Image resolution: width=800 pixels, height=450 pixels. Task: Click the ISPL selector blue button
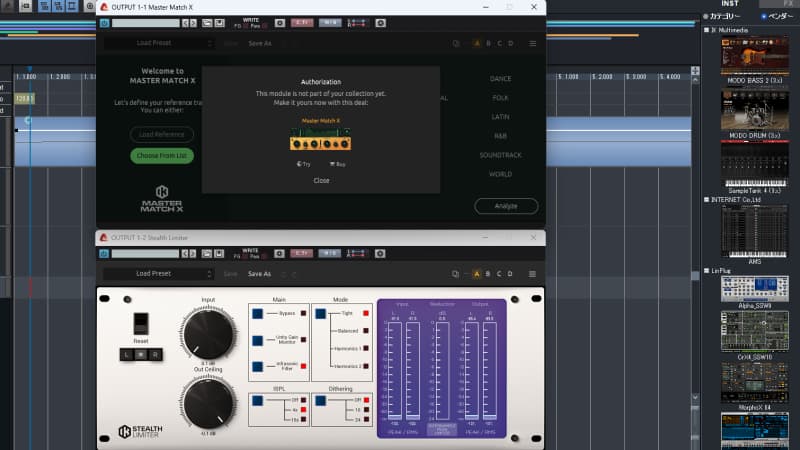point(258,401)
